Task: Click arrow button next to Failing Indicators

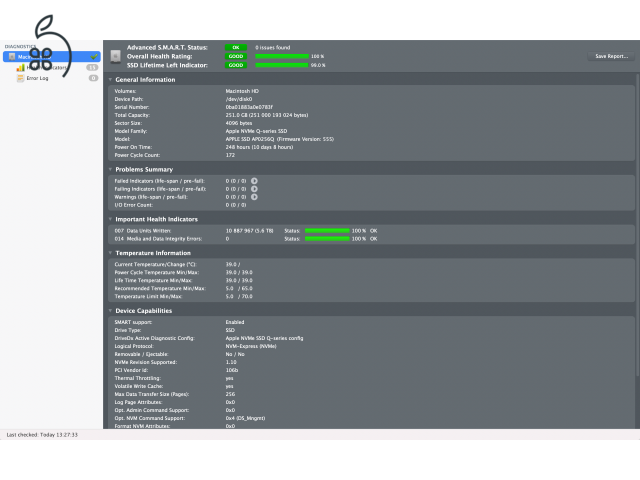Action: pos(254,189)
